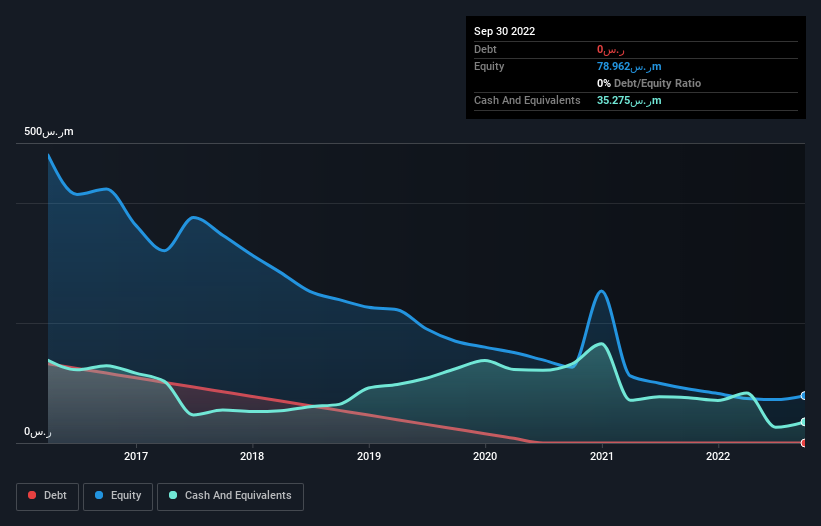Click Cash And Equivalents label in tooltip

pyautogui.click(x=527, y=100)
